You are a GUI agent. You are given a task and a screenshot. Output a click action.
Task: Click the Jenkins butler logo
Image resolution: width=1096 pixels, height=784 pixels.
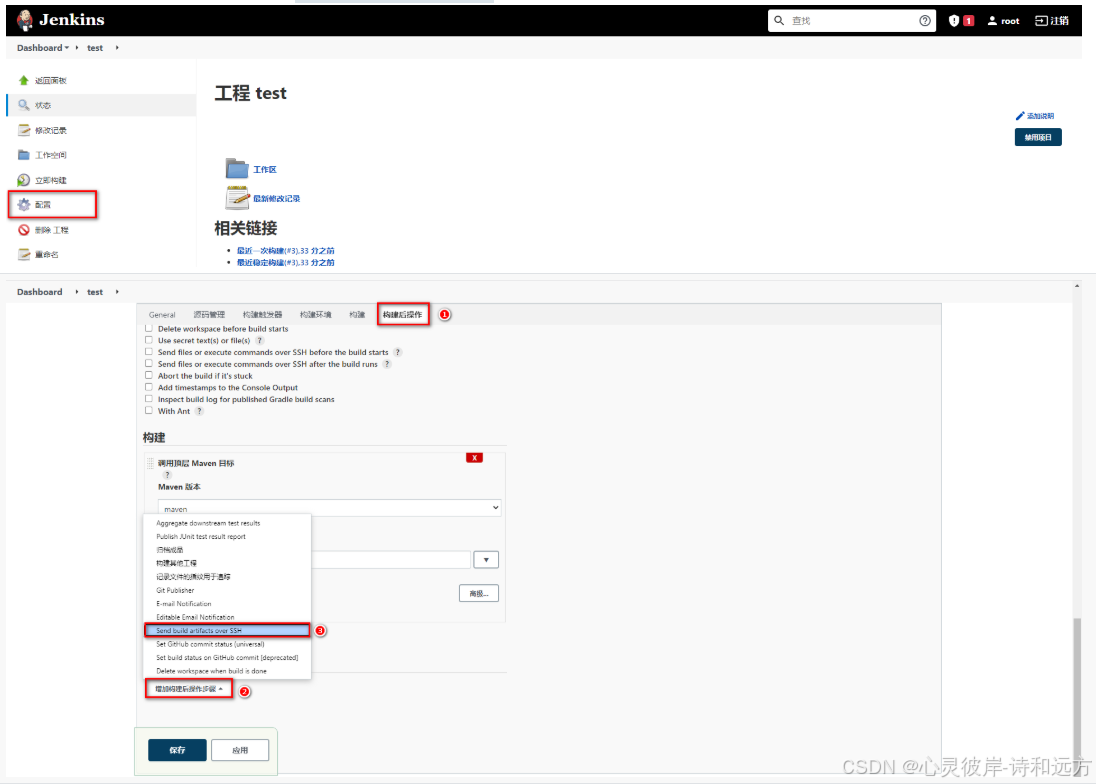[24, 20]
